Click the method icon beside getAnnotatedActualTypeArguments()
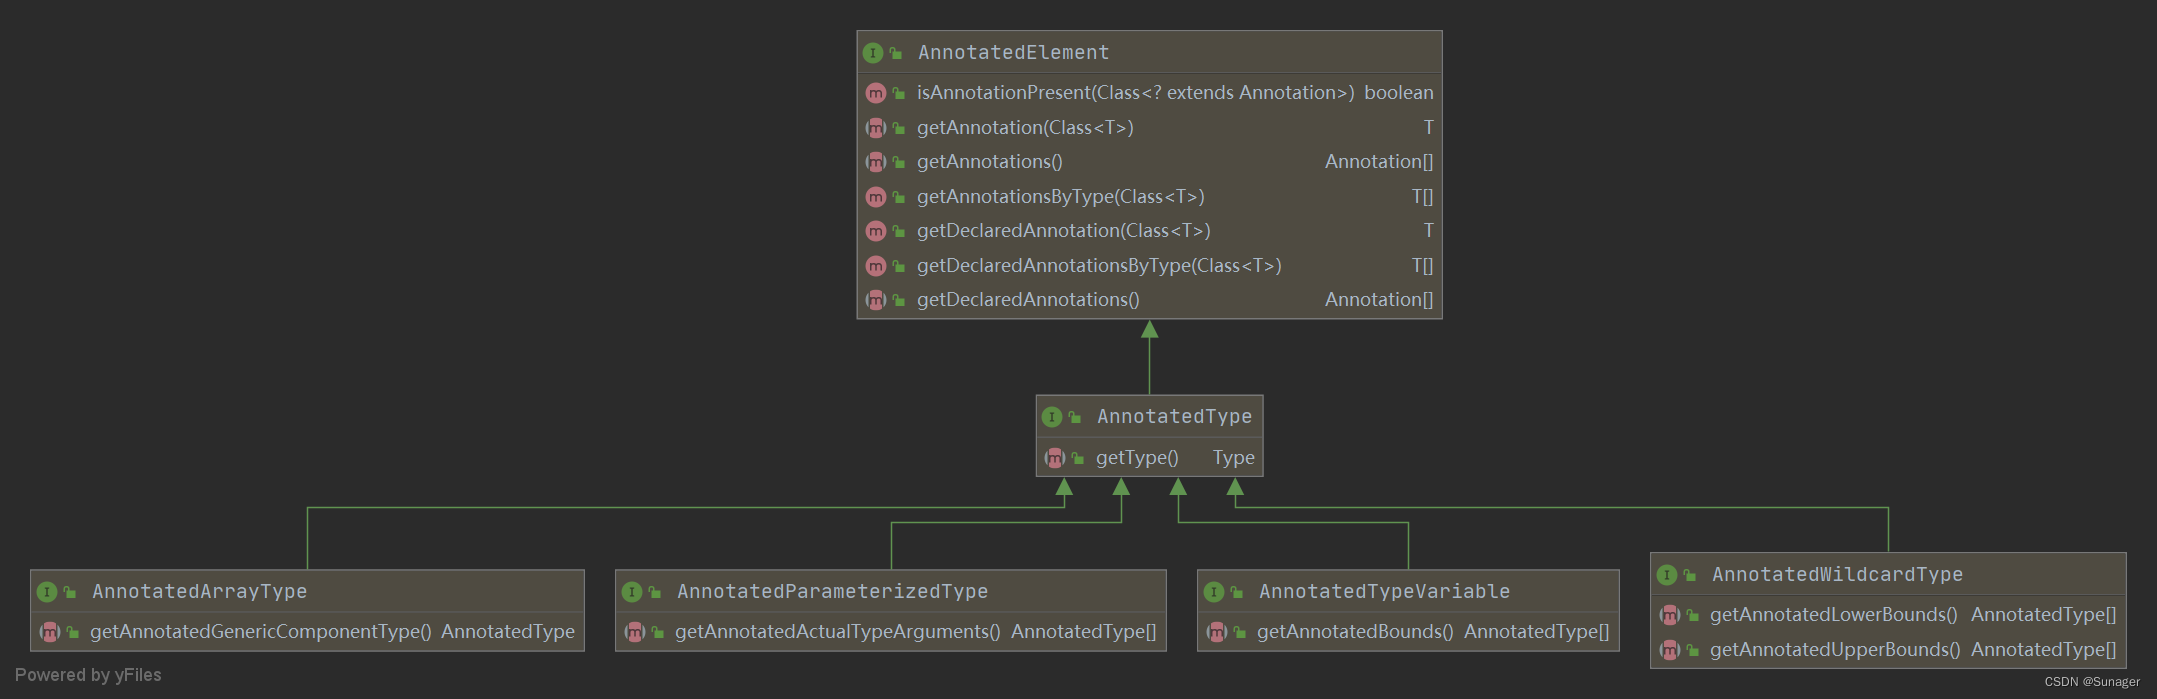The image size is (2157, 699). pos(634,632)
